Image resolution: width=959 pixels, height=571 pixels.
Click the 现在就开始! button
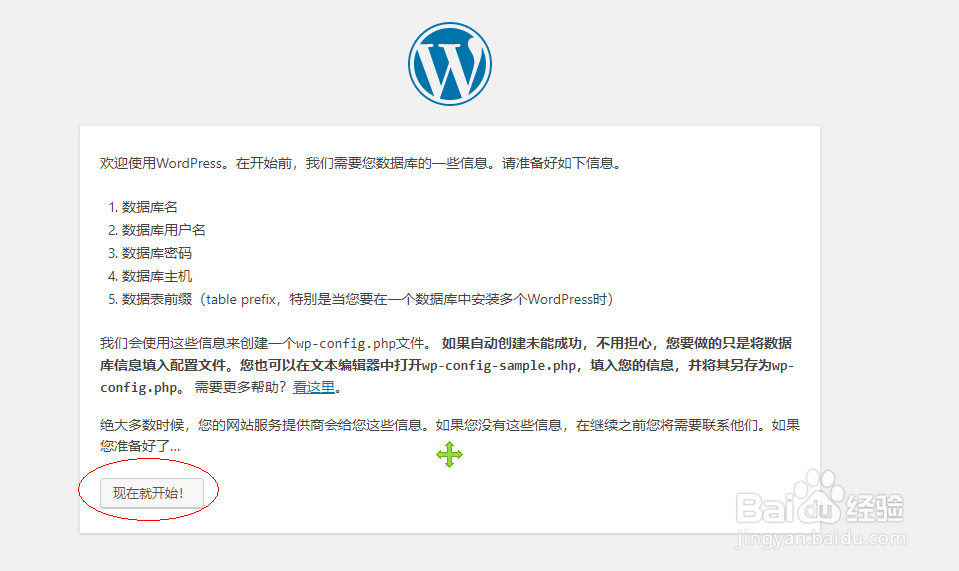pyautogui.click(x=152, y=493)
